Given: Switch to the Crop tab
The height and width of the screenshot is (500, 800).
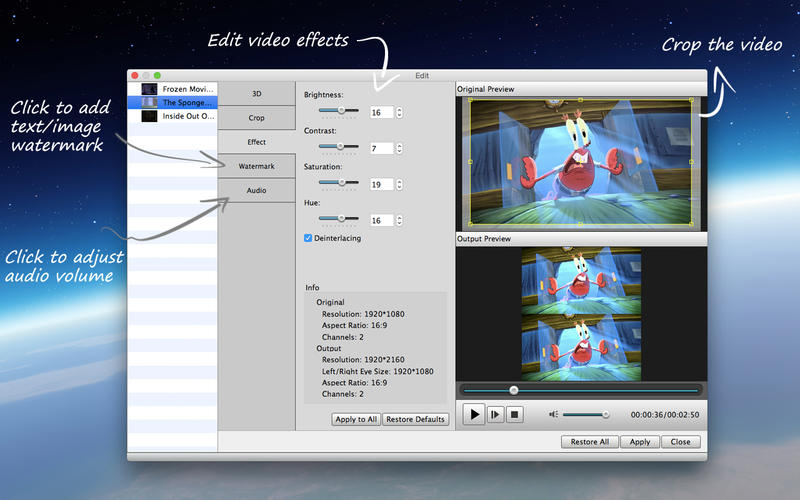Looking at the screenshot, I should (257, 118).
